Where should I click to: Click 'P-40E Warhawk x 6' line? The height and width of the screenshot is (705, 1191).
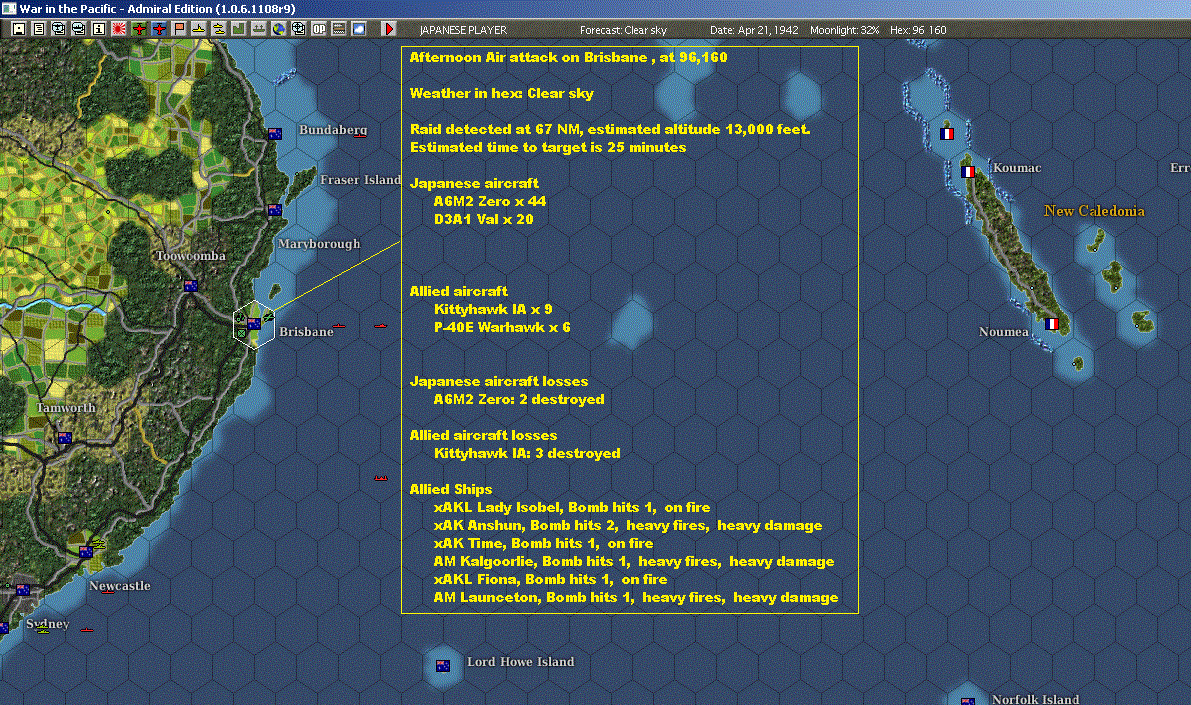click(502, 327)
